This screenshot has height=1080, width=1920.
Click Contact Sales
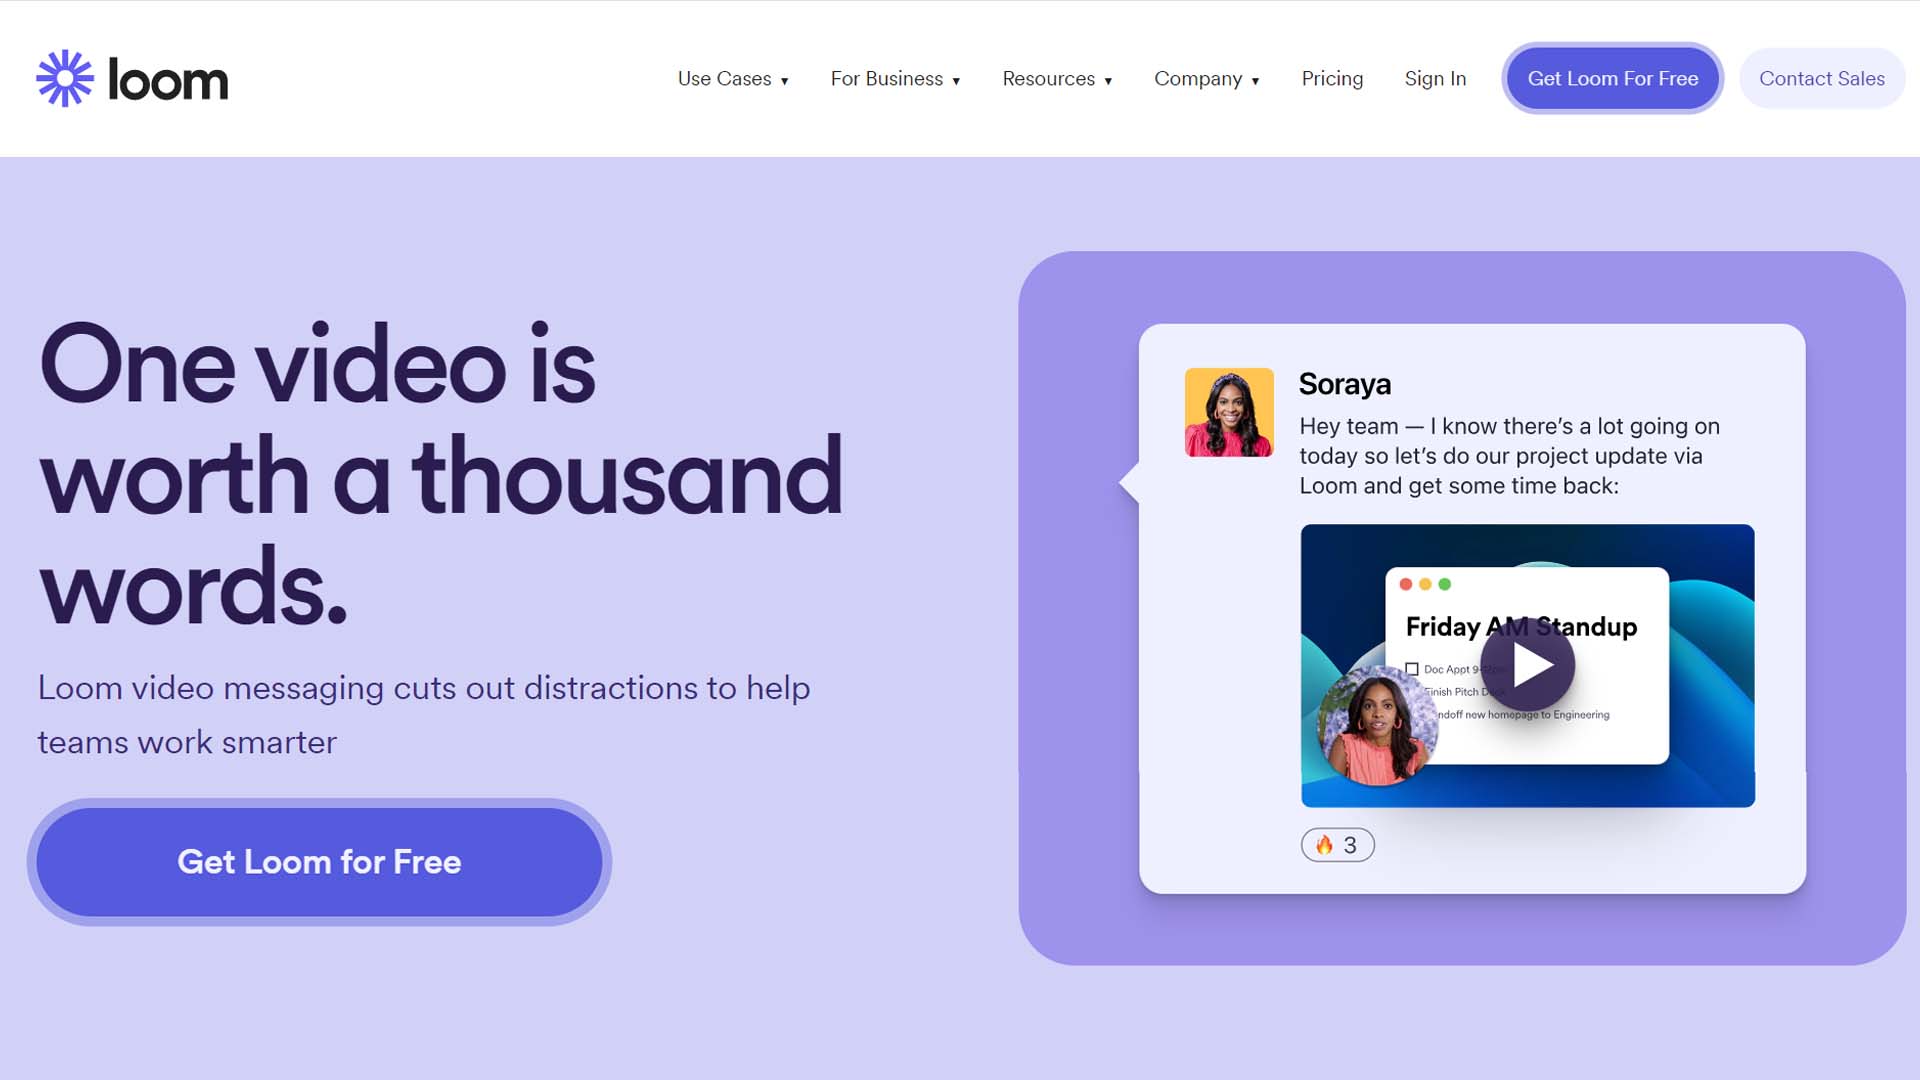pyautogui.click(x=1821, y=78)
